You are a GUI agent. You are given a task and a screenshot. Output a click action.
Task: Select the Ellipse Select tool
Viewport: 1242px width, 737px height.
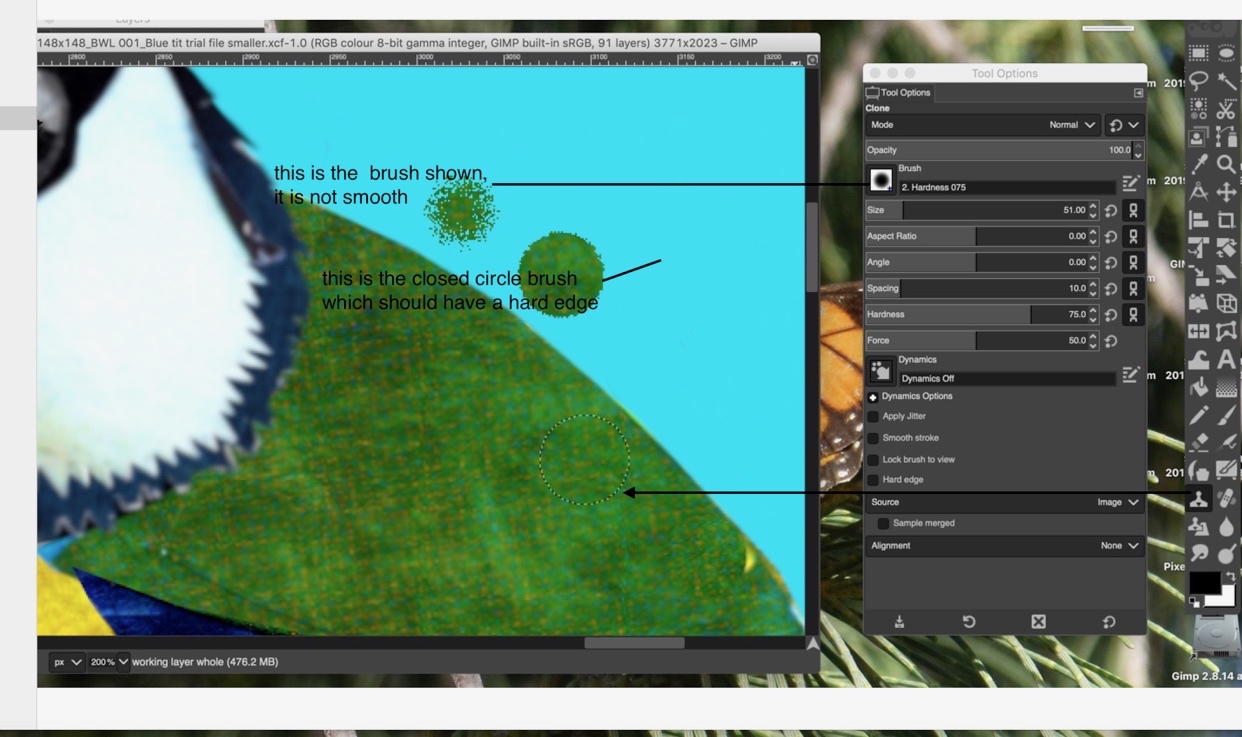[1226, 53]
